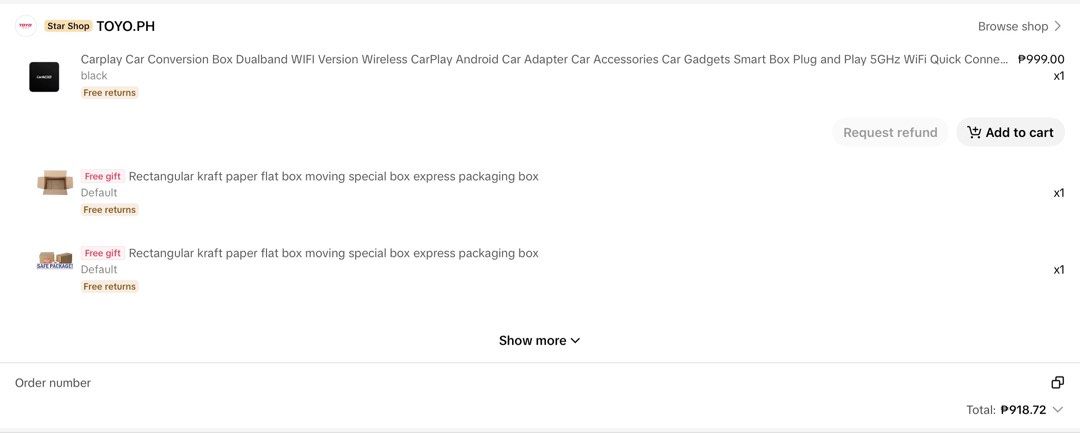Screen dimensions: 1080x433
Task: Open the Carplay box product thumbnail
Action: 44,76
